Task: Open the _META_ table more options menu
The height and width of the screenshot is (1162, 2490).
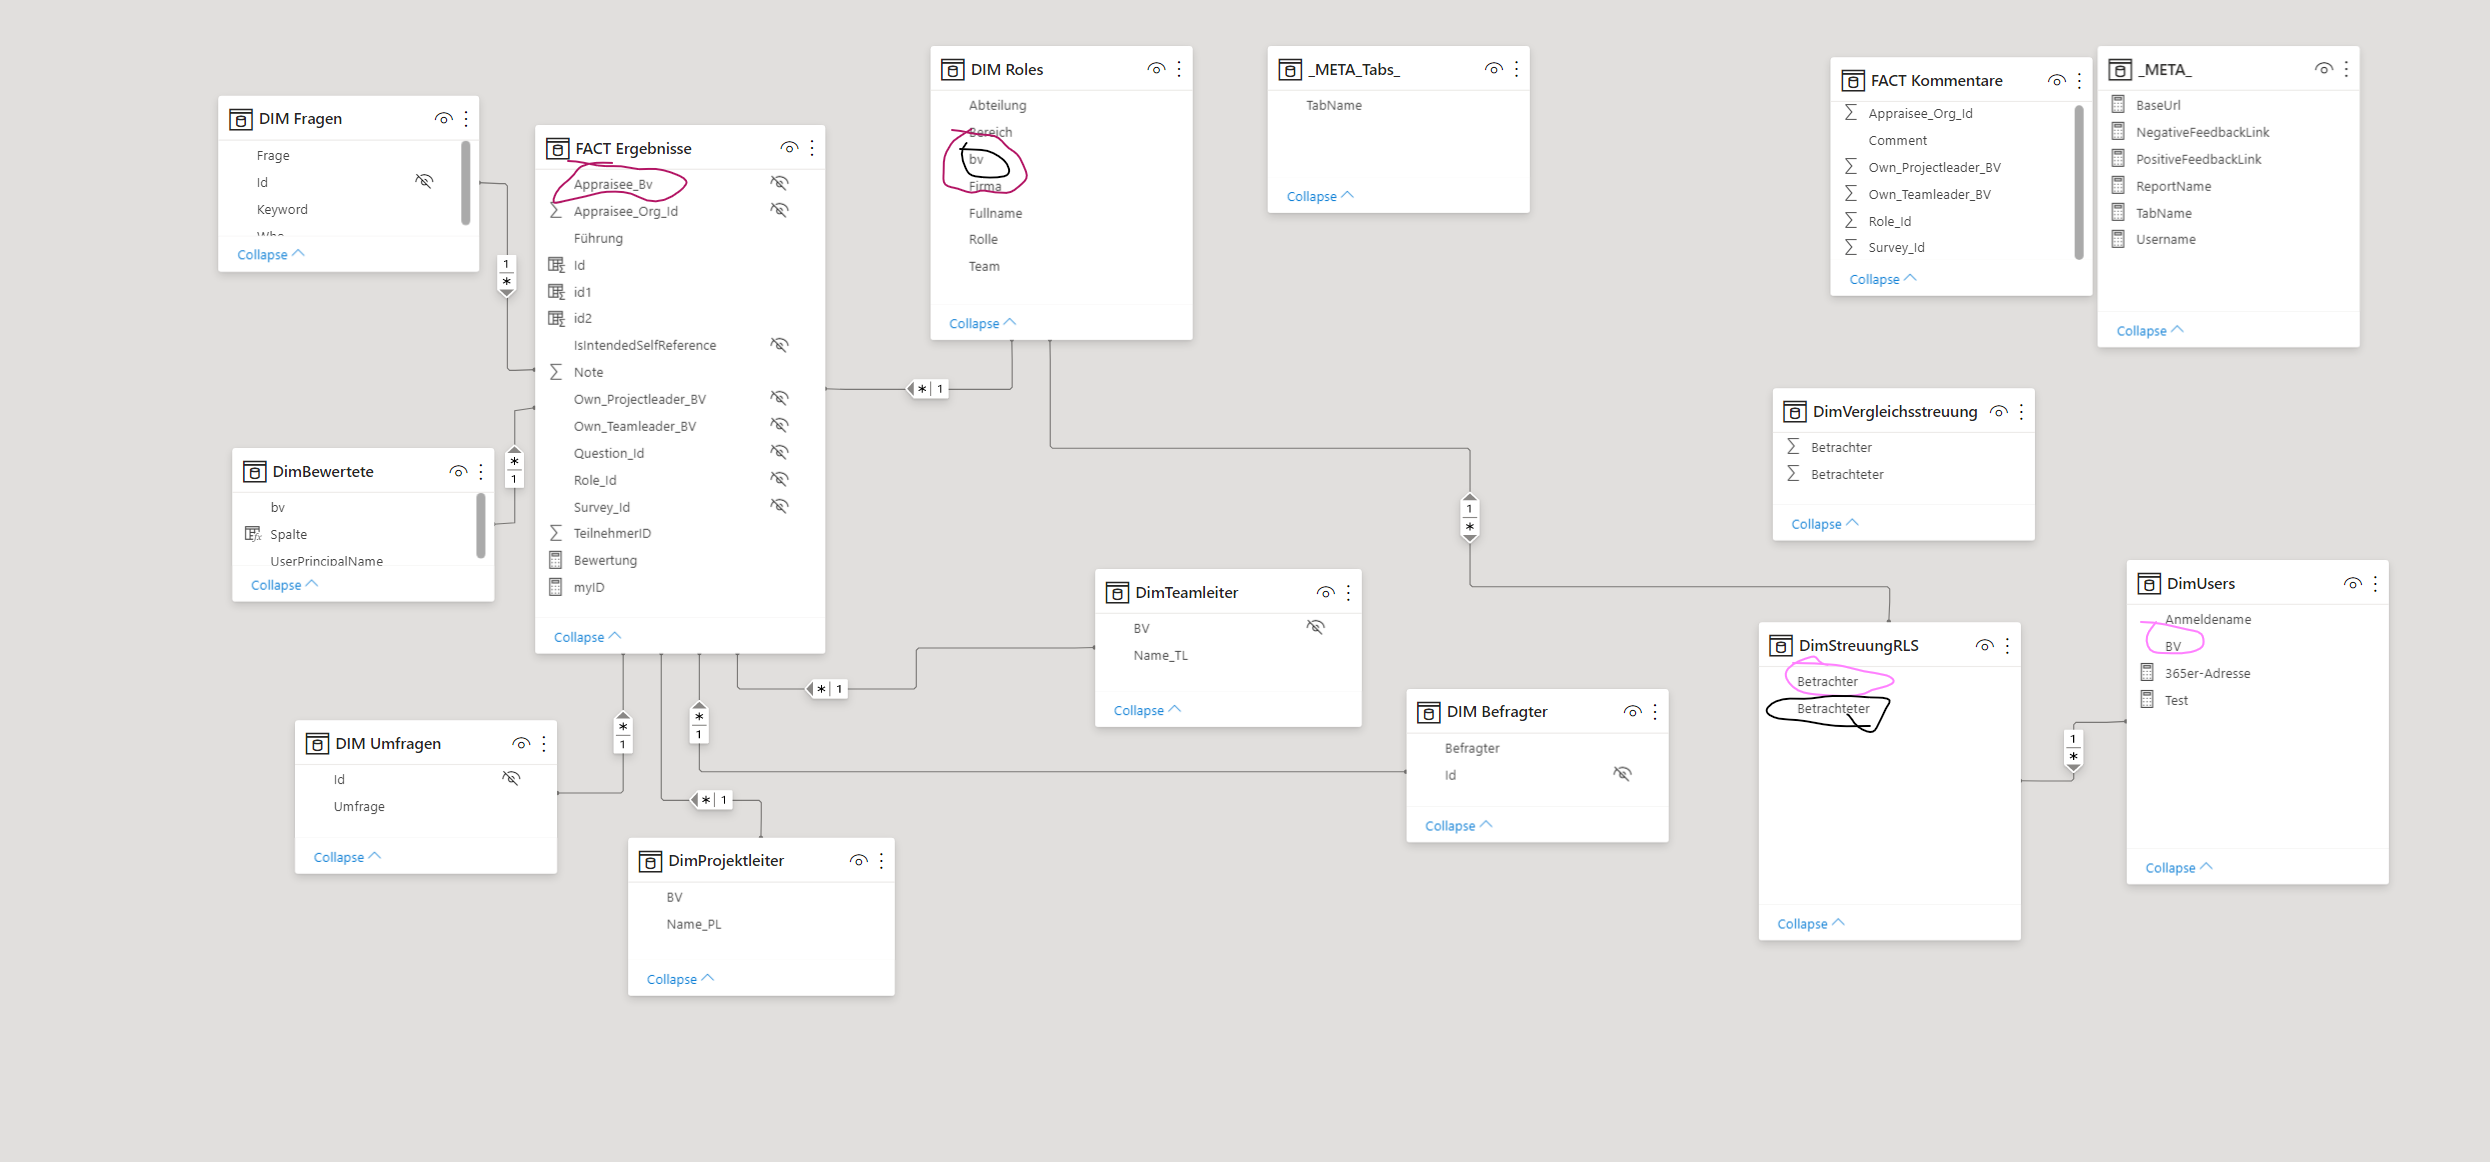Action: [2346, 69]
